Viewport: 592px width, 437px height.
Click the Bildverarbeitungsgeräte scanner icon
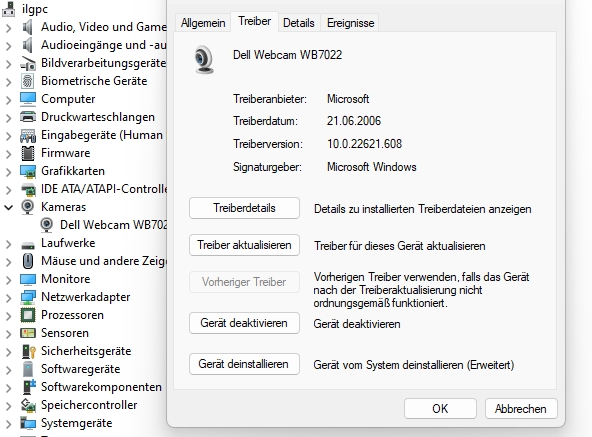28,63
